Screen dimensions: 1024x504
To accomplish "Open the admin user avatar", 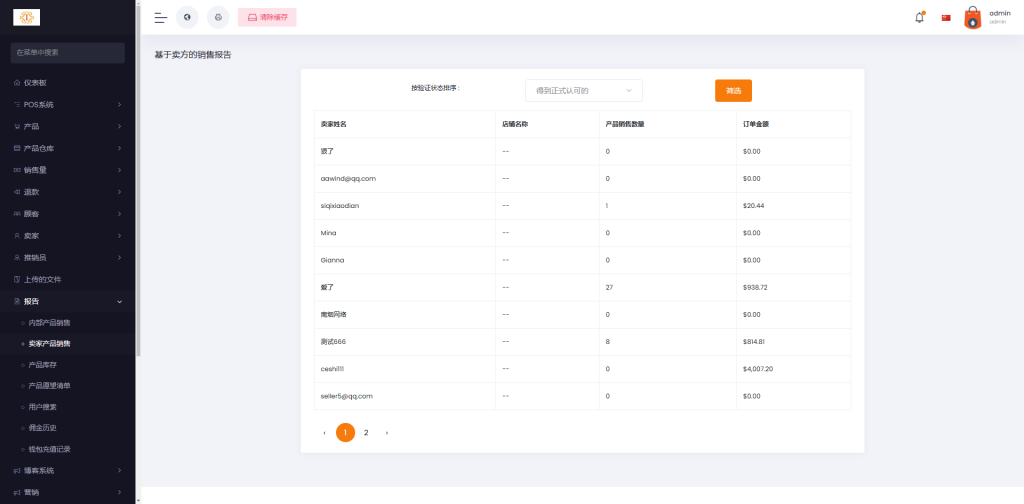I will click(x=972, y=17).
